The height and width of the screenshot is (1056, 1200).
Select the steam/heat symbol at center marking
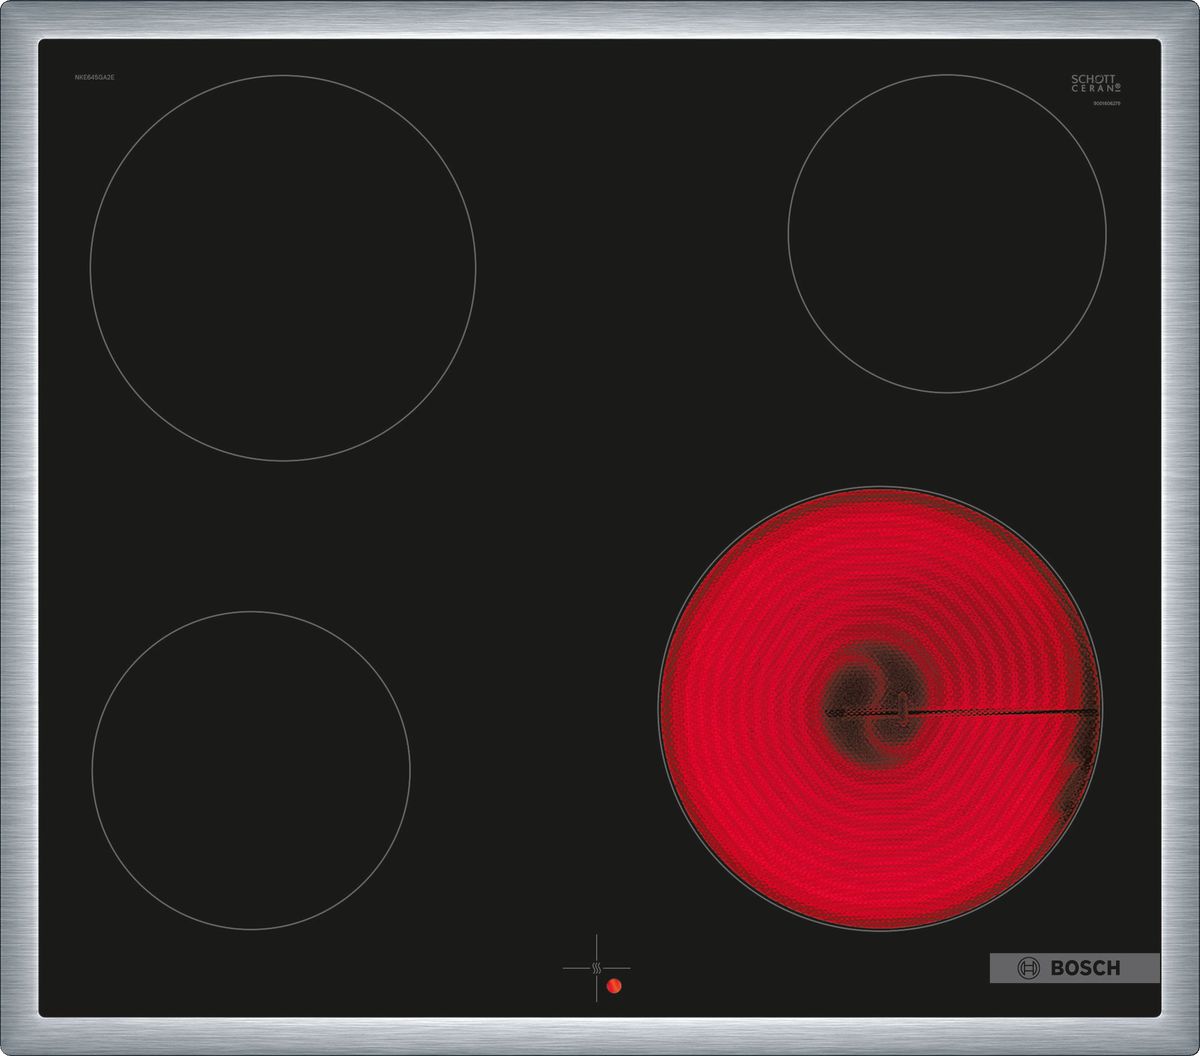pyautogui.click(x=597, y=968)
